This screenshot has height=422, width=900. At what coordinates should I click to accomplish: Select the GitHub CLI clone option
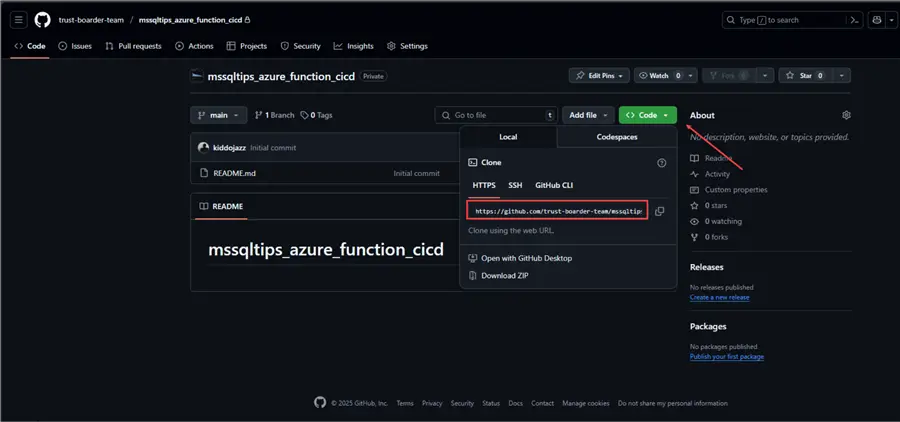554,185
